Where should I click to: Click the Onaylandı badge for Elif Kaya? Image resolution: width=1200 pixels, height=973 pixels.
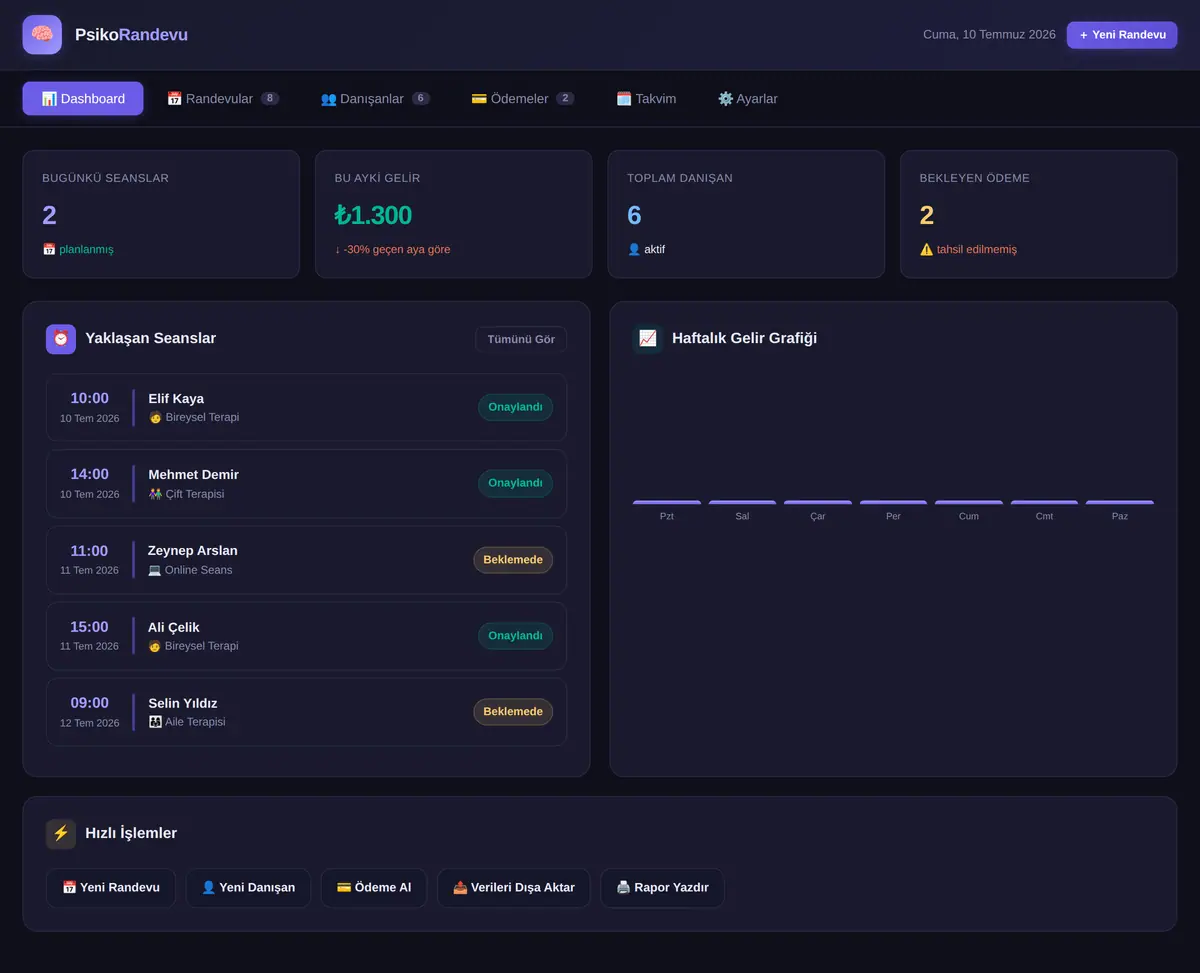click(x=515, y=407)
